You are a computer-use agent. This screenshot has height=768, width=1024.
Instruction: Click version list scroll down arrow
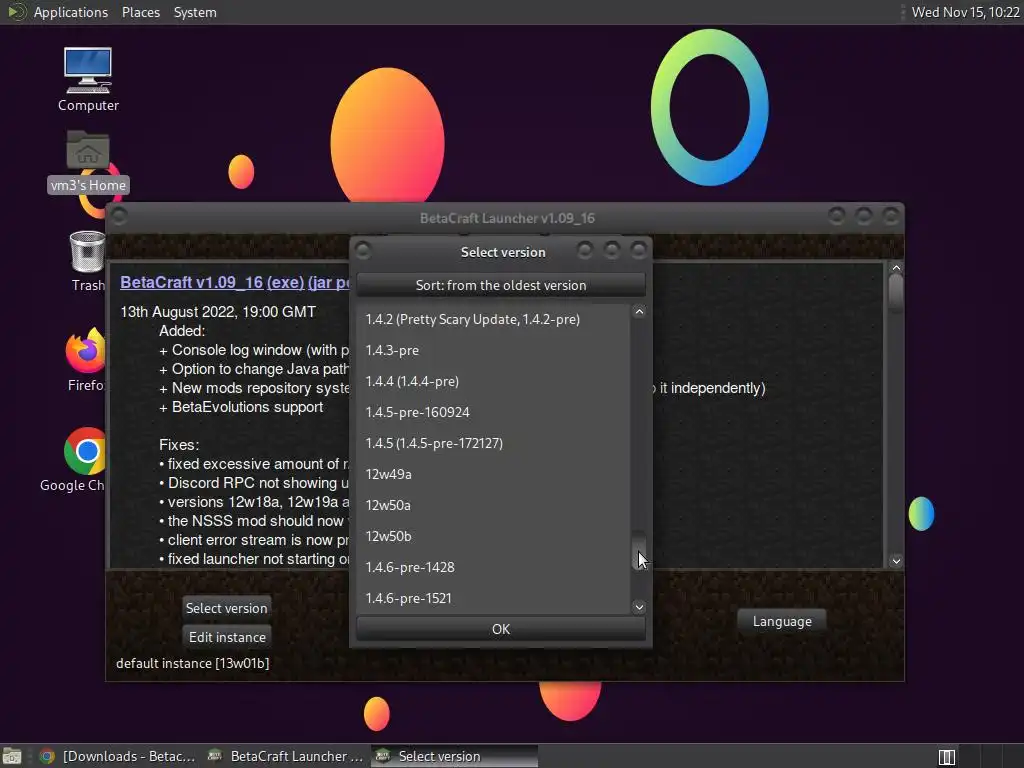pyautogui.click(x=639, y=607)
